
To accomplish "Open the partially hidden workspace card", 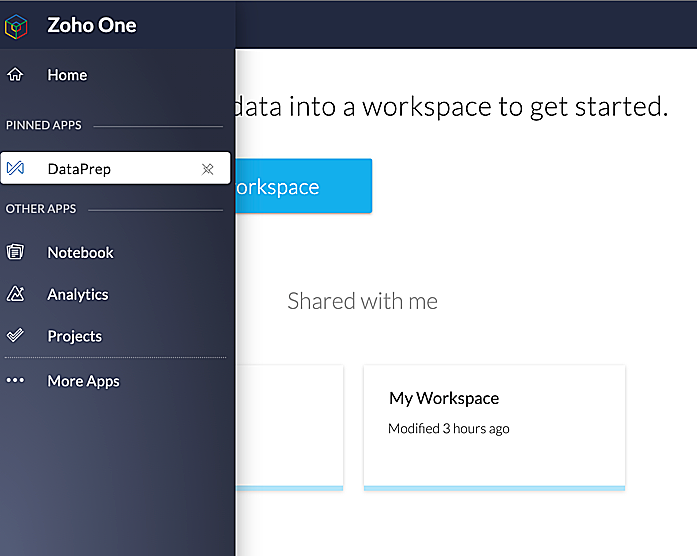I will 289,428.
